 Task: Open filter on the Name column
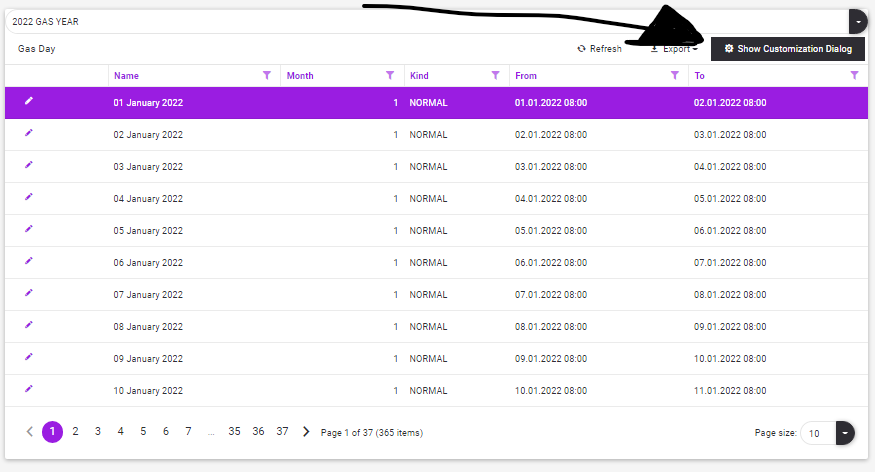click(266, 75)
